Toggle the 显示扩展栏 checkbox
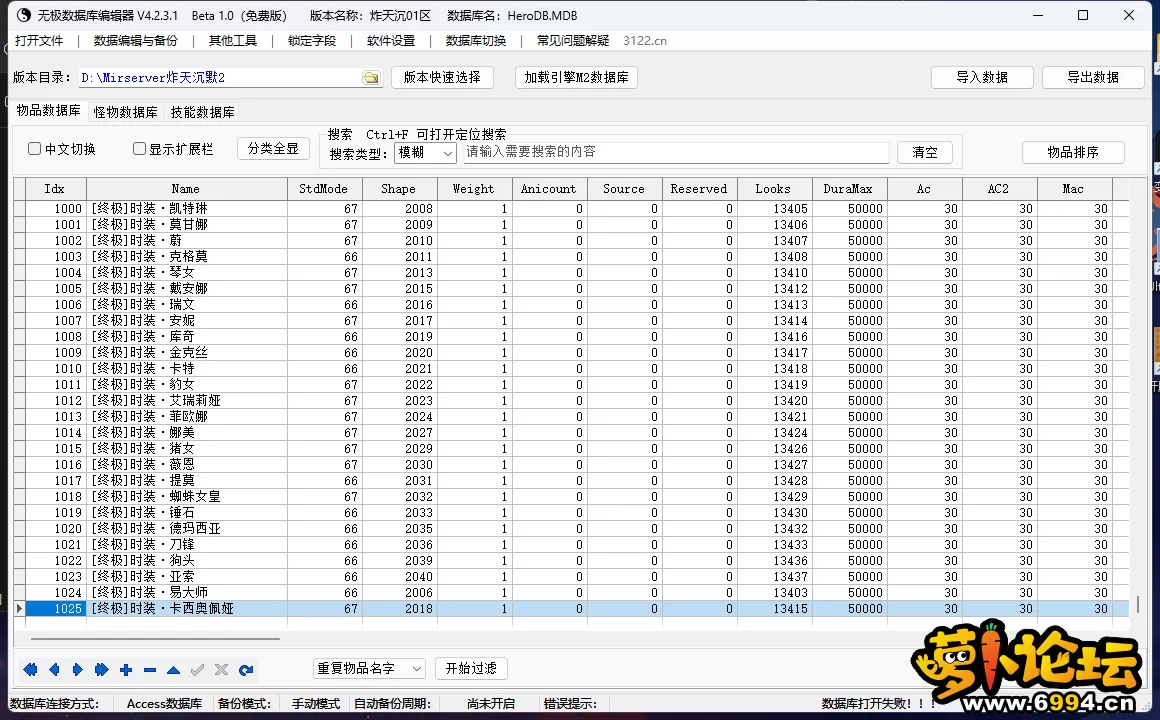The height and width of the screenshot is (720, 1160). [140, 149]
